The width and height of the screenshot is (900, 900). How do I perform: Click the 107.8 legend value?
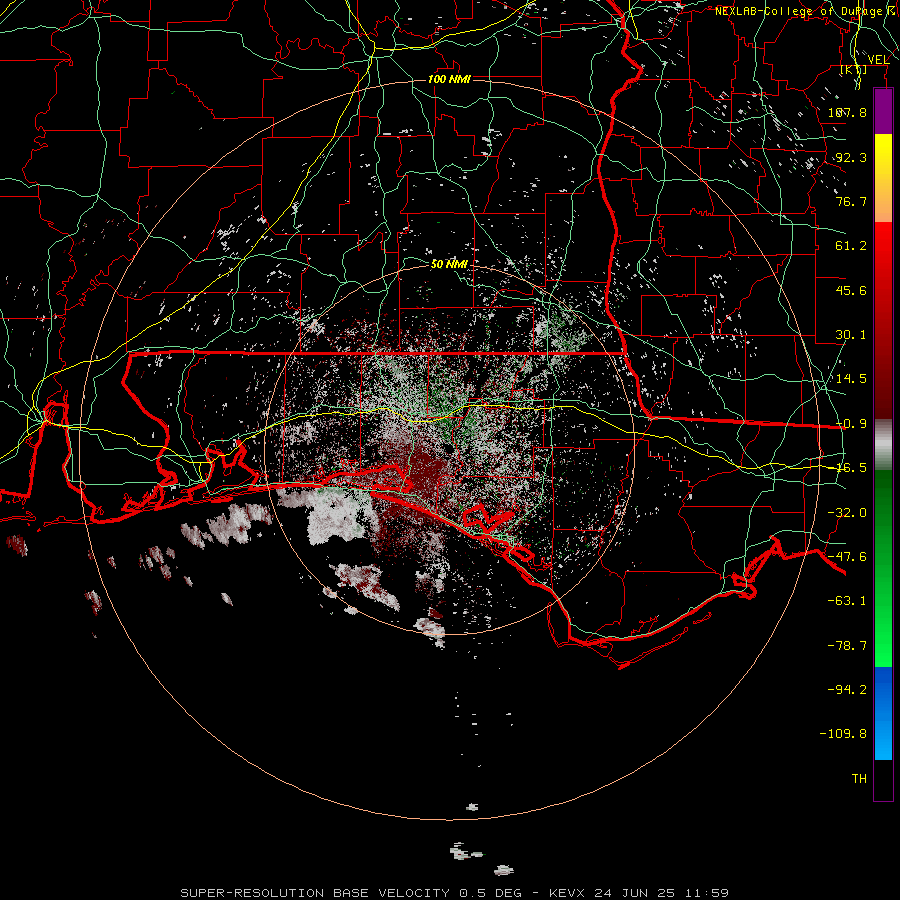tap(847, 112)
